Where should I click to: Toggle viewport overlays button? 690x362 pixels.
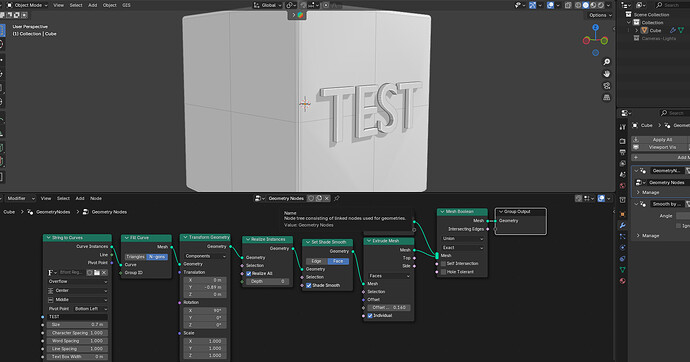[x=551, y=5]
